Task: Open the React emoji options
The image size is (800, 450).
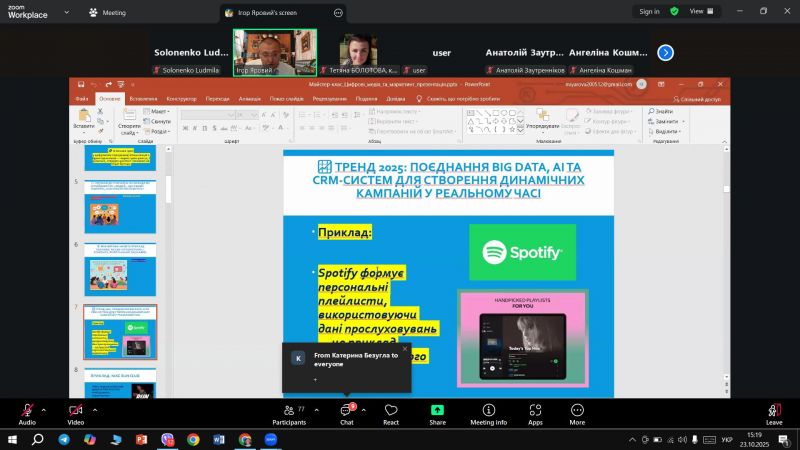Action: click(x=391, y=410)
